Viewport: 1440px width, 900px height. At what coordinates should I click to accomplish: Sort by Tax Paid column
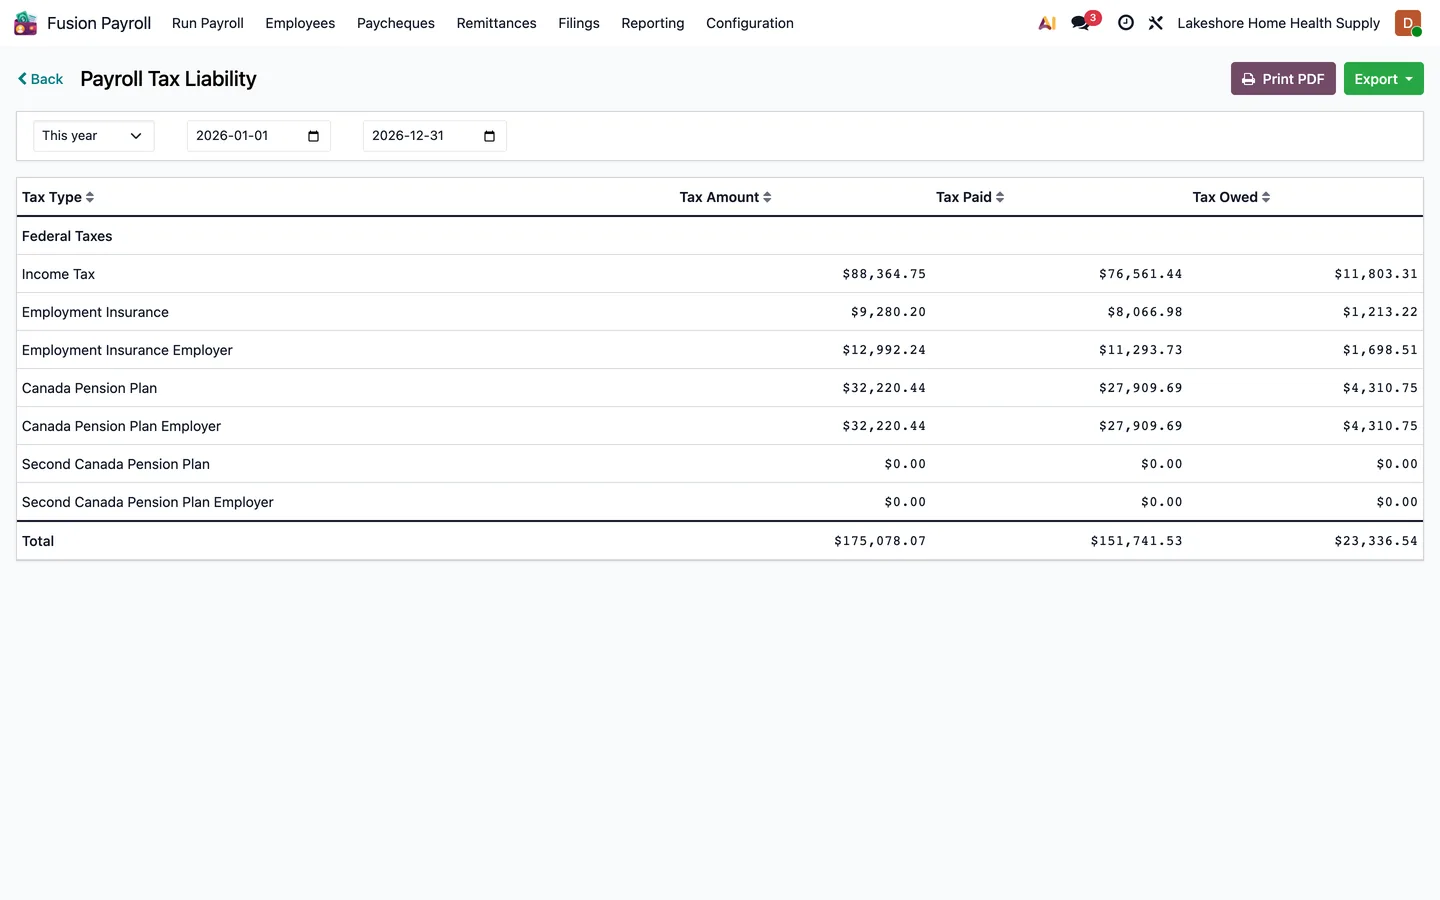[x=970, y=197]
